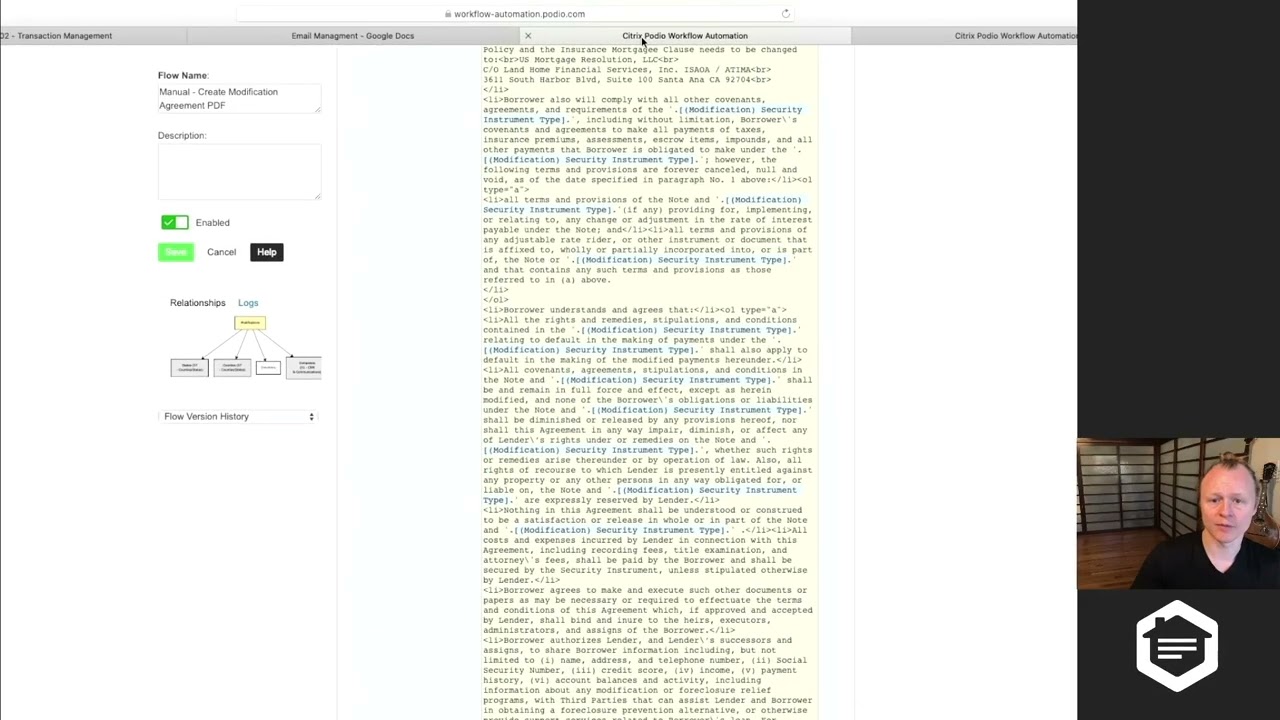Click the Enabled label text
The image size is (1280, 720).
click(x=212, y=223)
